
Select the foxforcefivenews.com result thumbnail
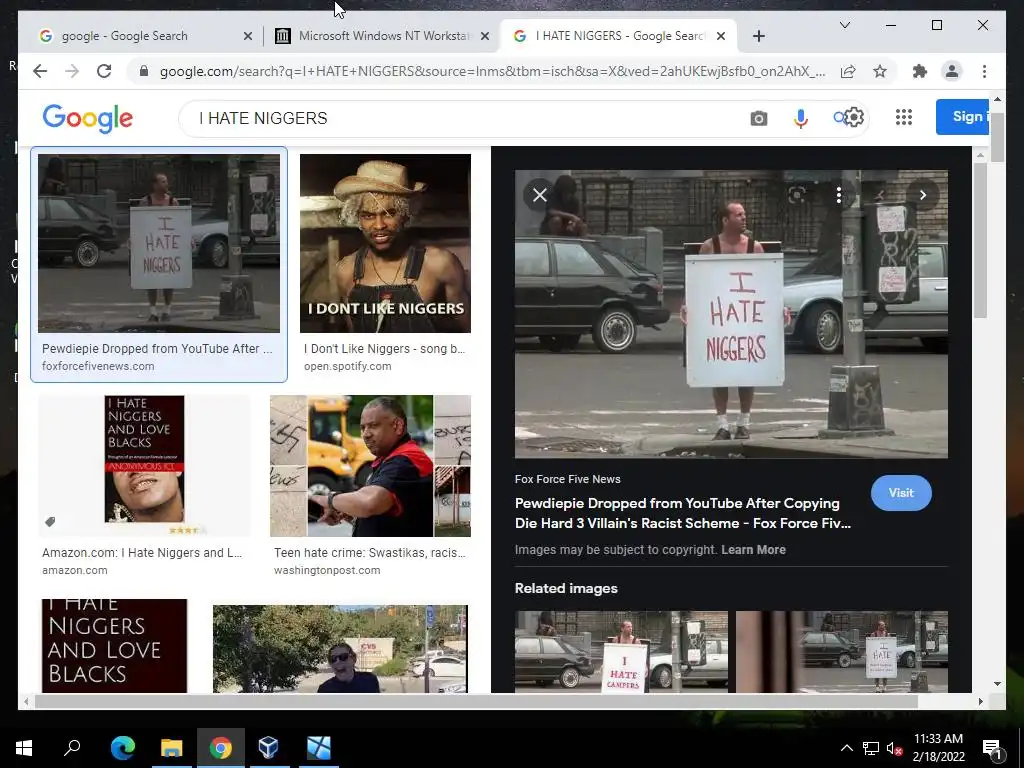pyautogui.click(x=159, y=243)
